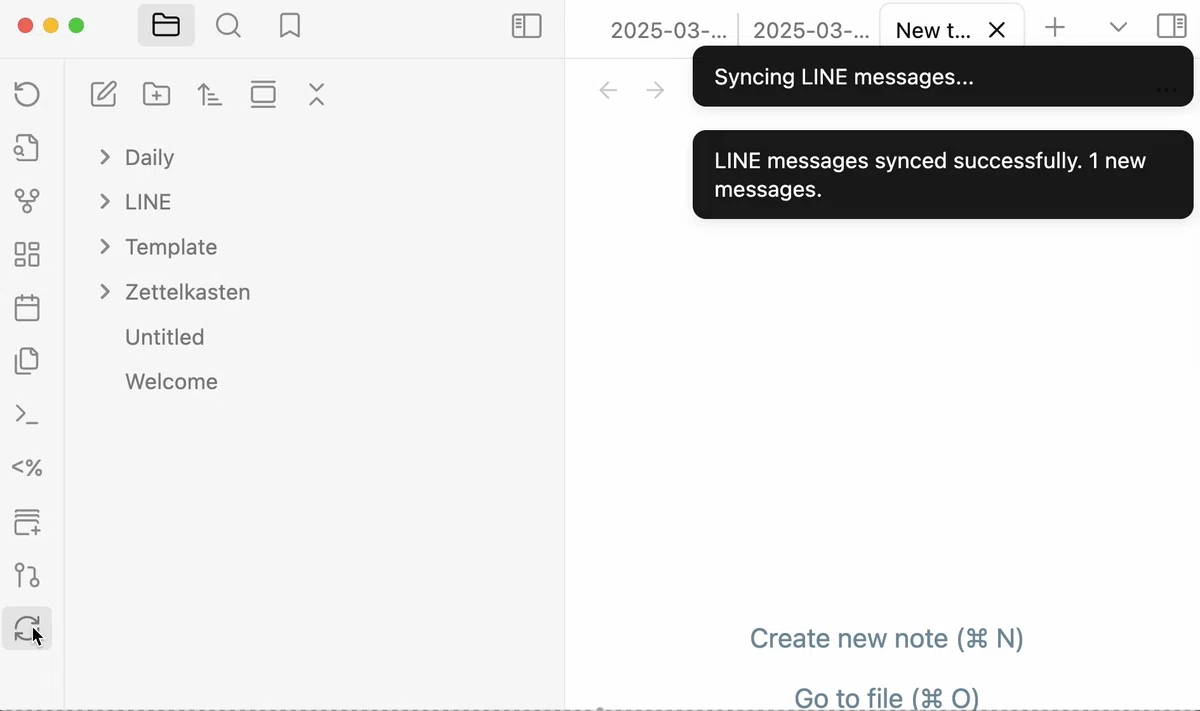Image resolution: width=1200 pixels, height=711 pixels.
Task: Switch to the bookmarks tab
Action: click(290, 27)
